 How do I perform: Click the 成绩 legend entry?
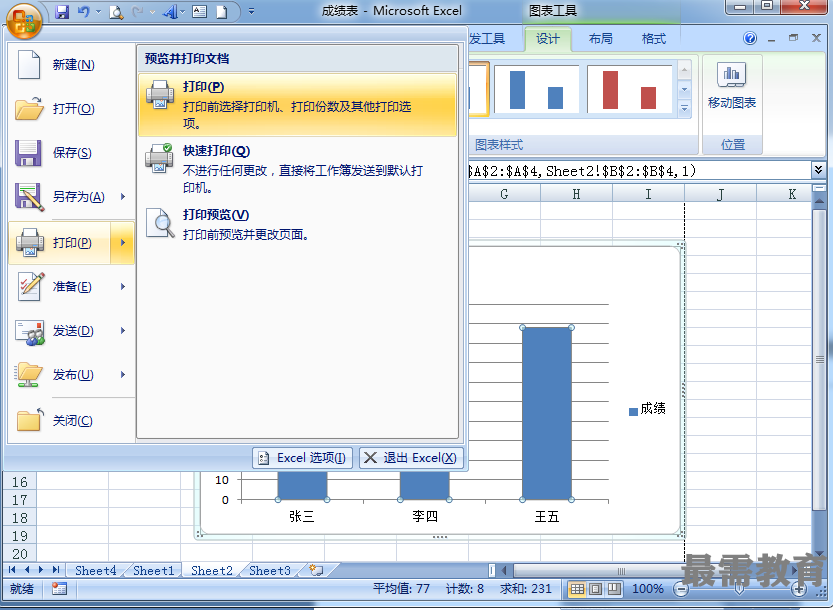pyautogui.click(x=647, y=409)
